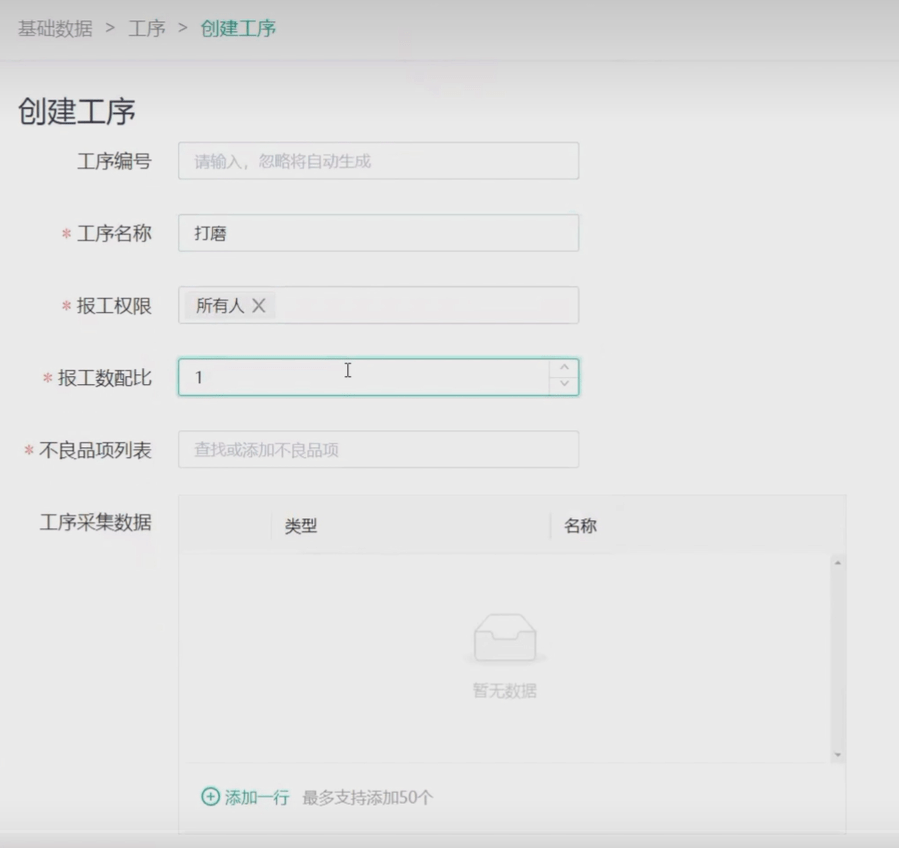The width and height of the screenshot is (899, 848).
Task: Click the plus icon beside 添加一行
Action: (210, 797)
